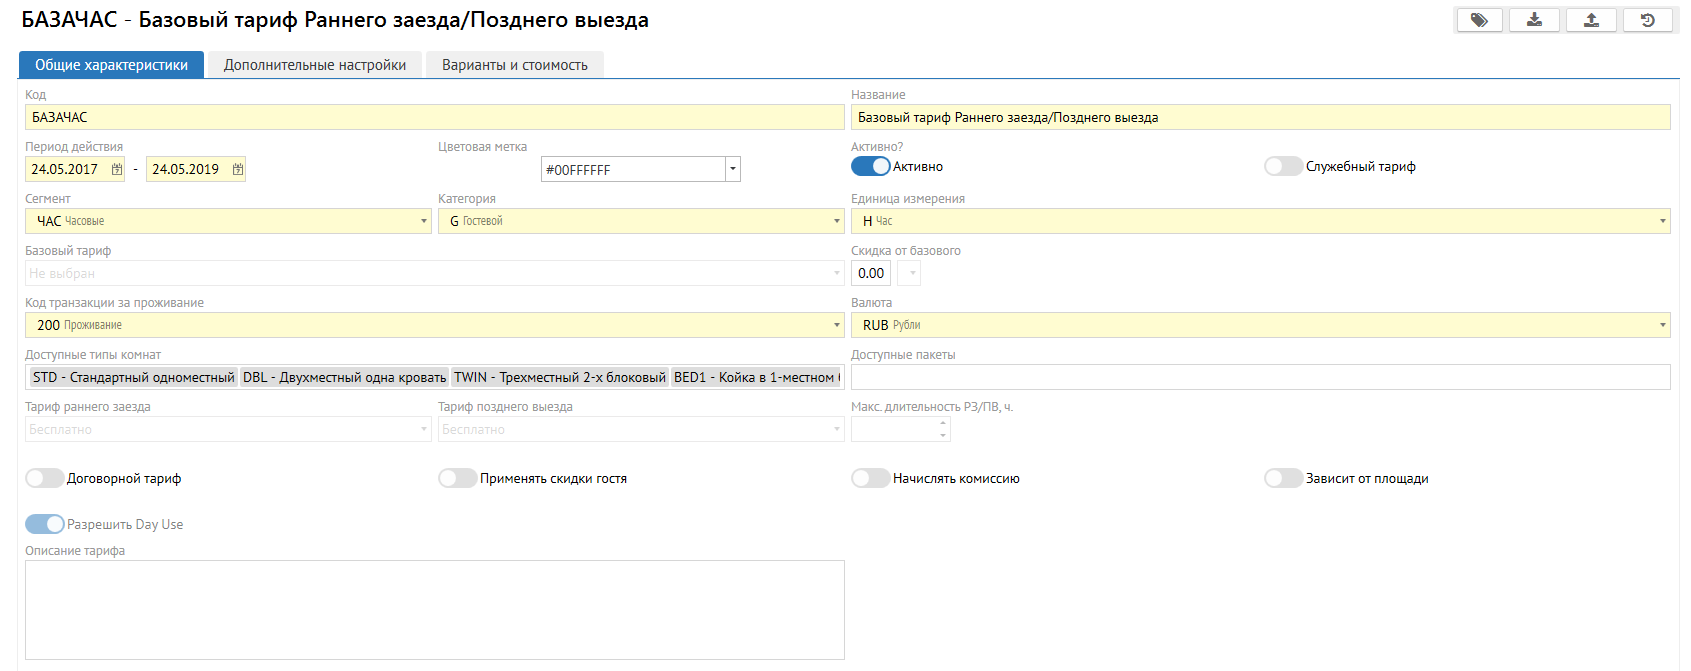
Task: Click the tags icon button
Action: coord(1479,20)
